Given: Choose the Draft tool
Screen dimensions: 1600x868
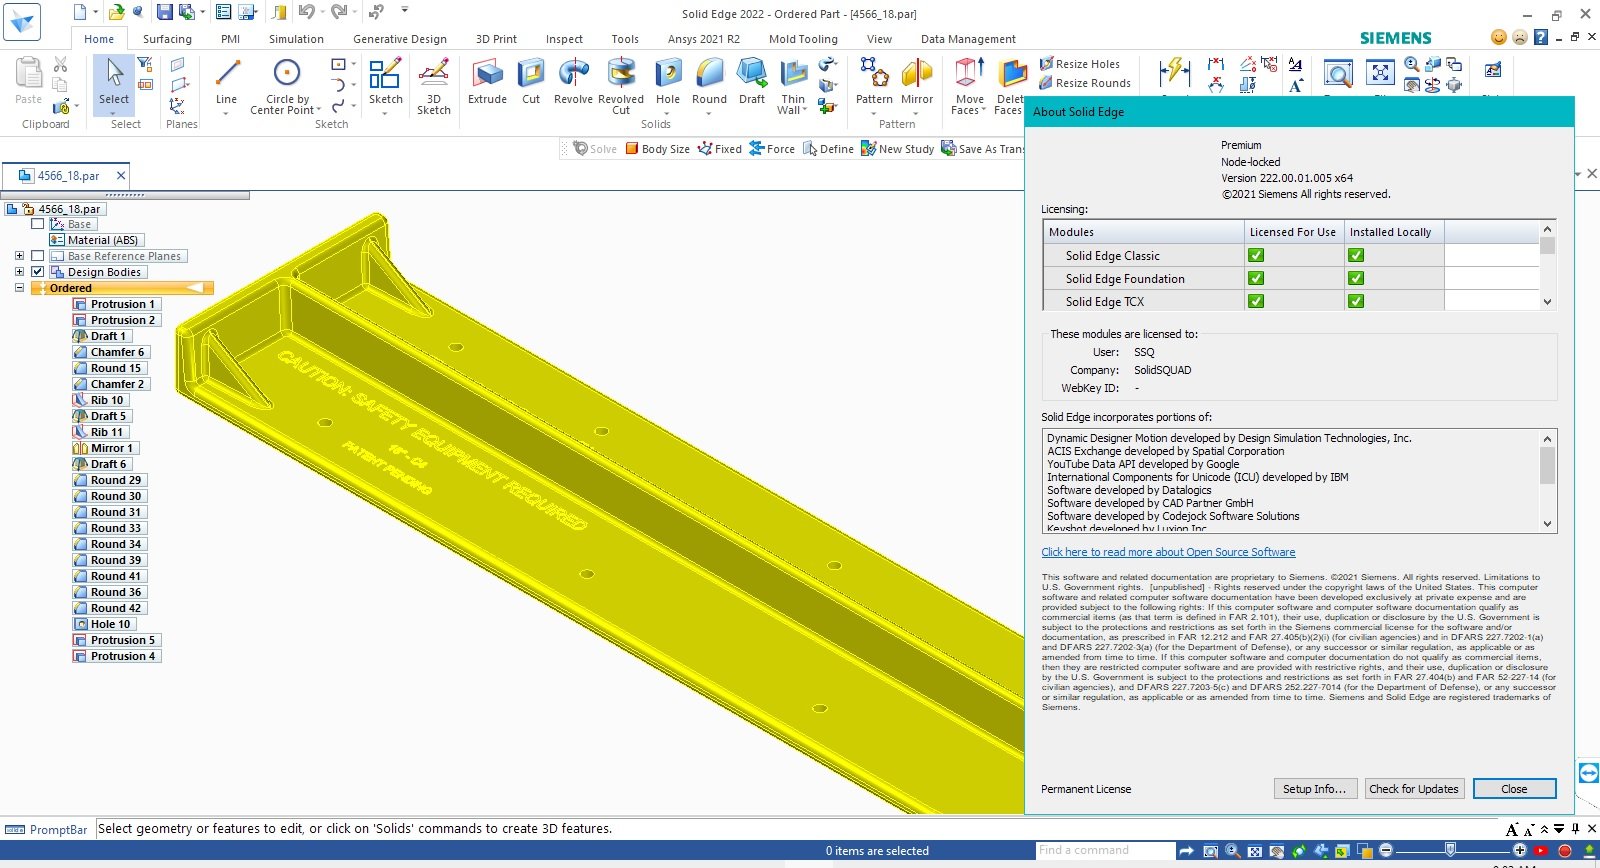Looking at the screenshot, I should click(x=752, y=82).
